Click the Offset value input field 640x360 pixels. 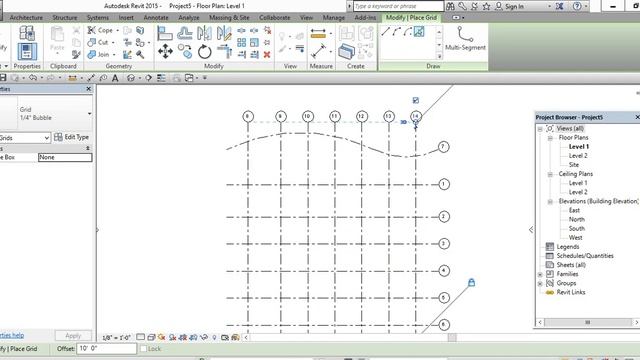107,349
